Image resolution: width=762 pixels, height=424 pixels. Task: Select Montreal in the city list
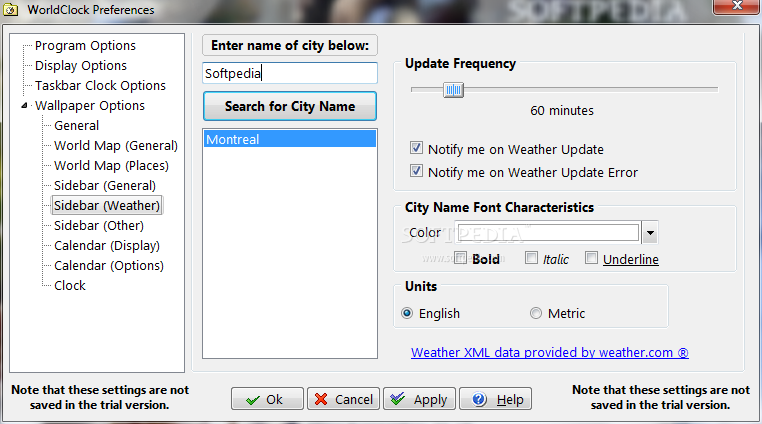coord(290,139)
